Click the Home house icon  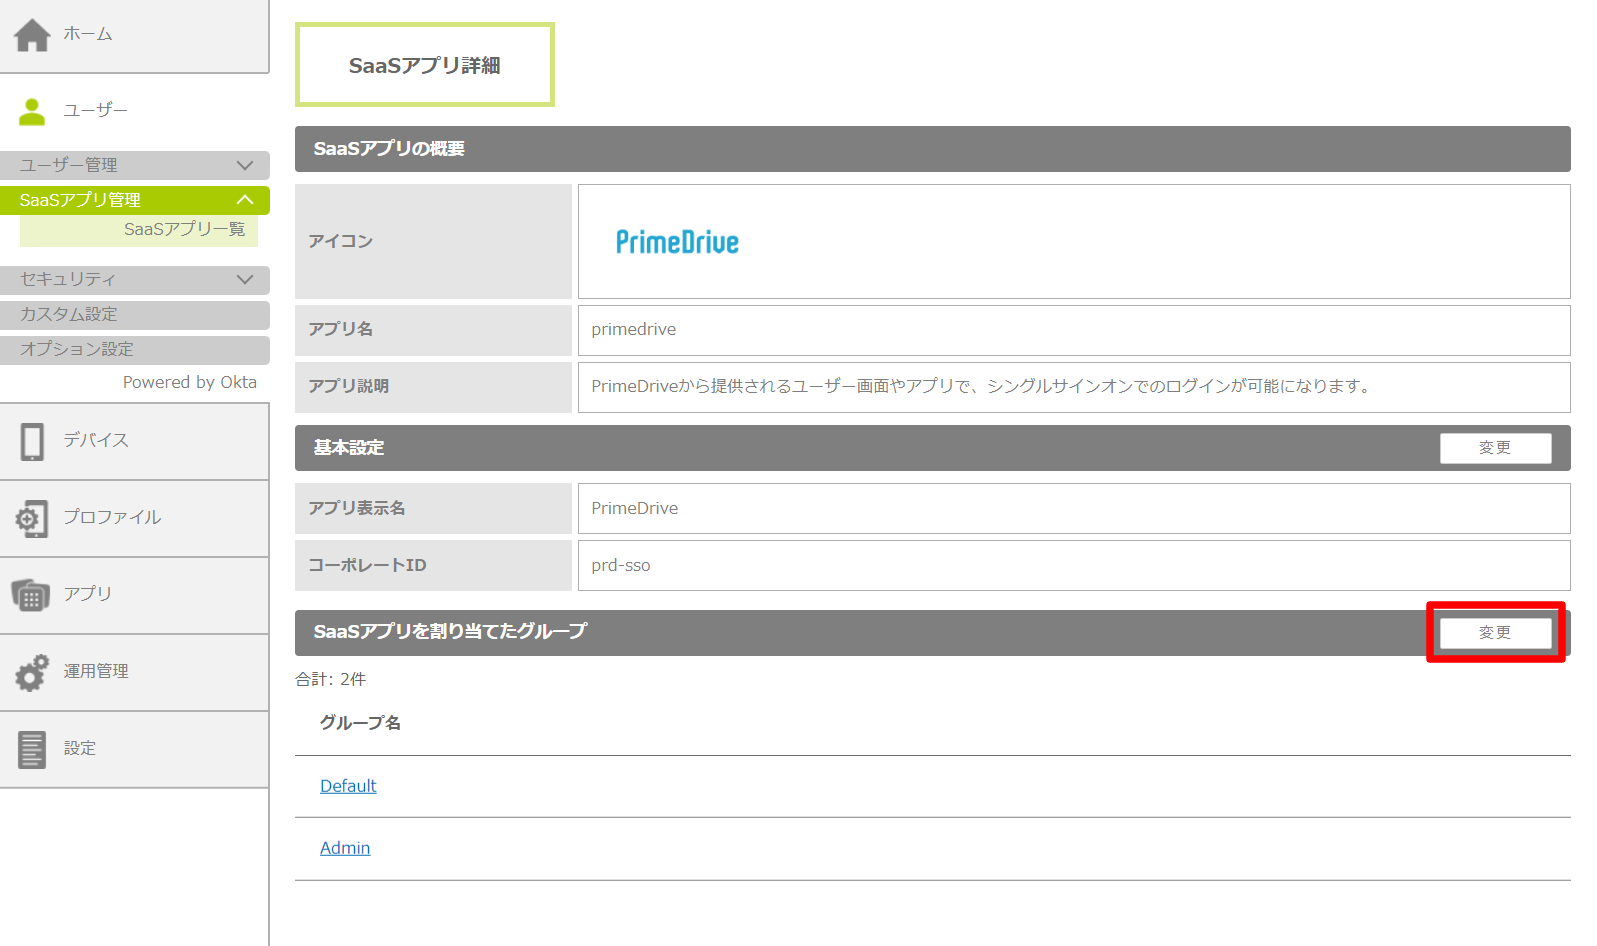click(32, 35)
